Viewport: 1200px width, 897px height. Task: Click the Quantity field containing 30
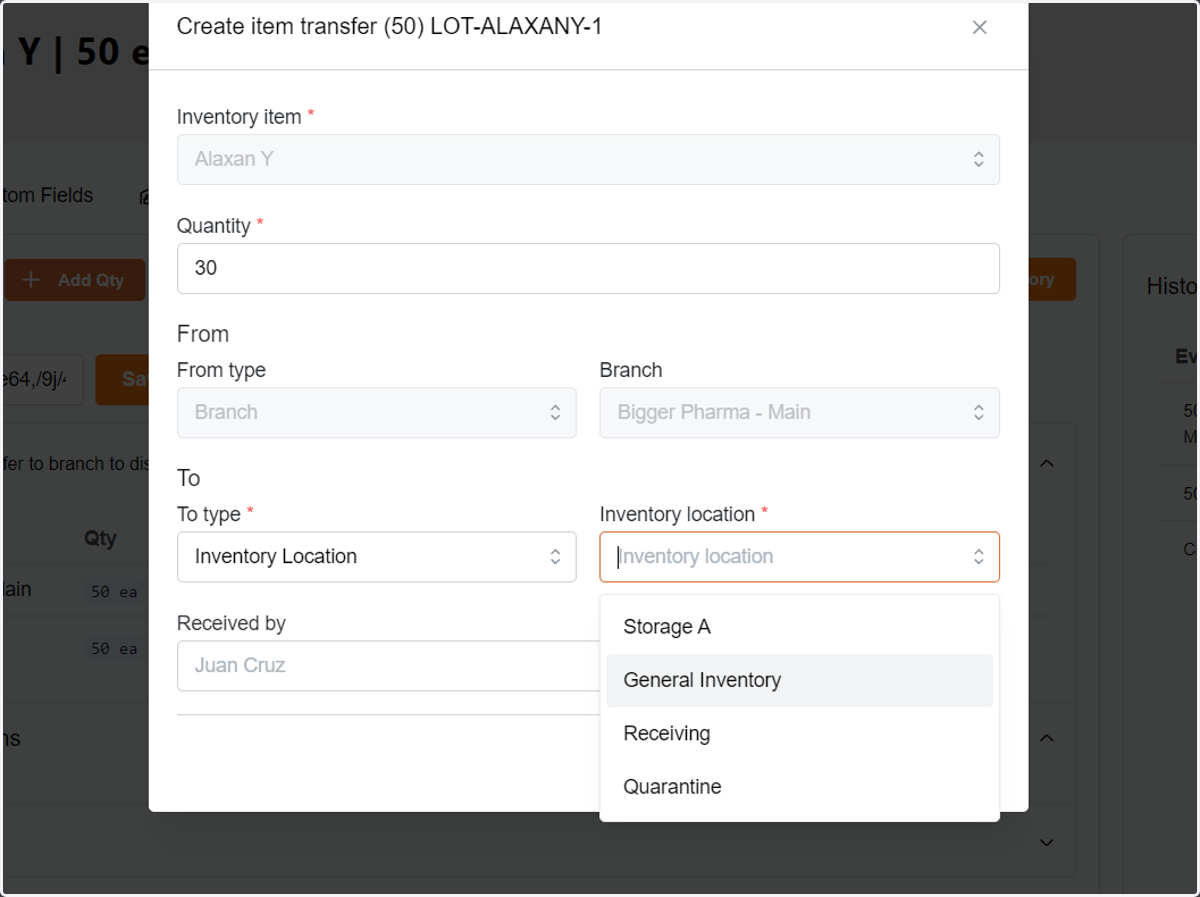tap(588, 268)
